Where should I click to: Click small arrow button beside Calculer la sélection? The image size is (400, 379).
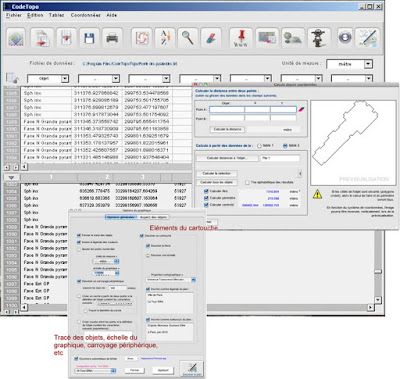pyautogui.click(x=300, y=173)
